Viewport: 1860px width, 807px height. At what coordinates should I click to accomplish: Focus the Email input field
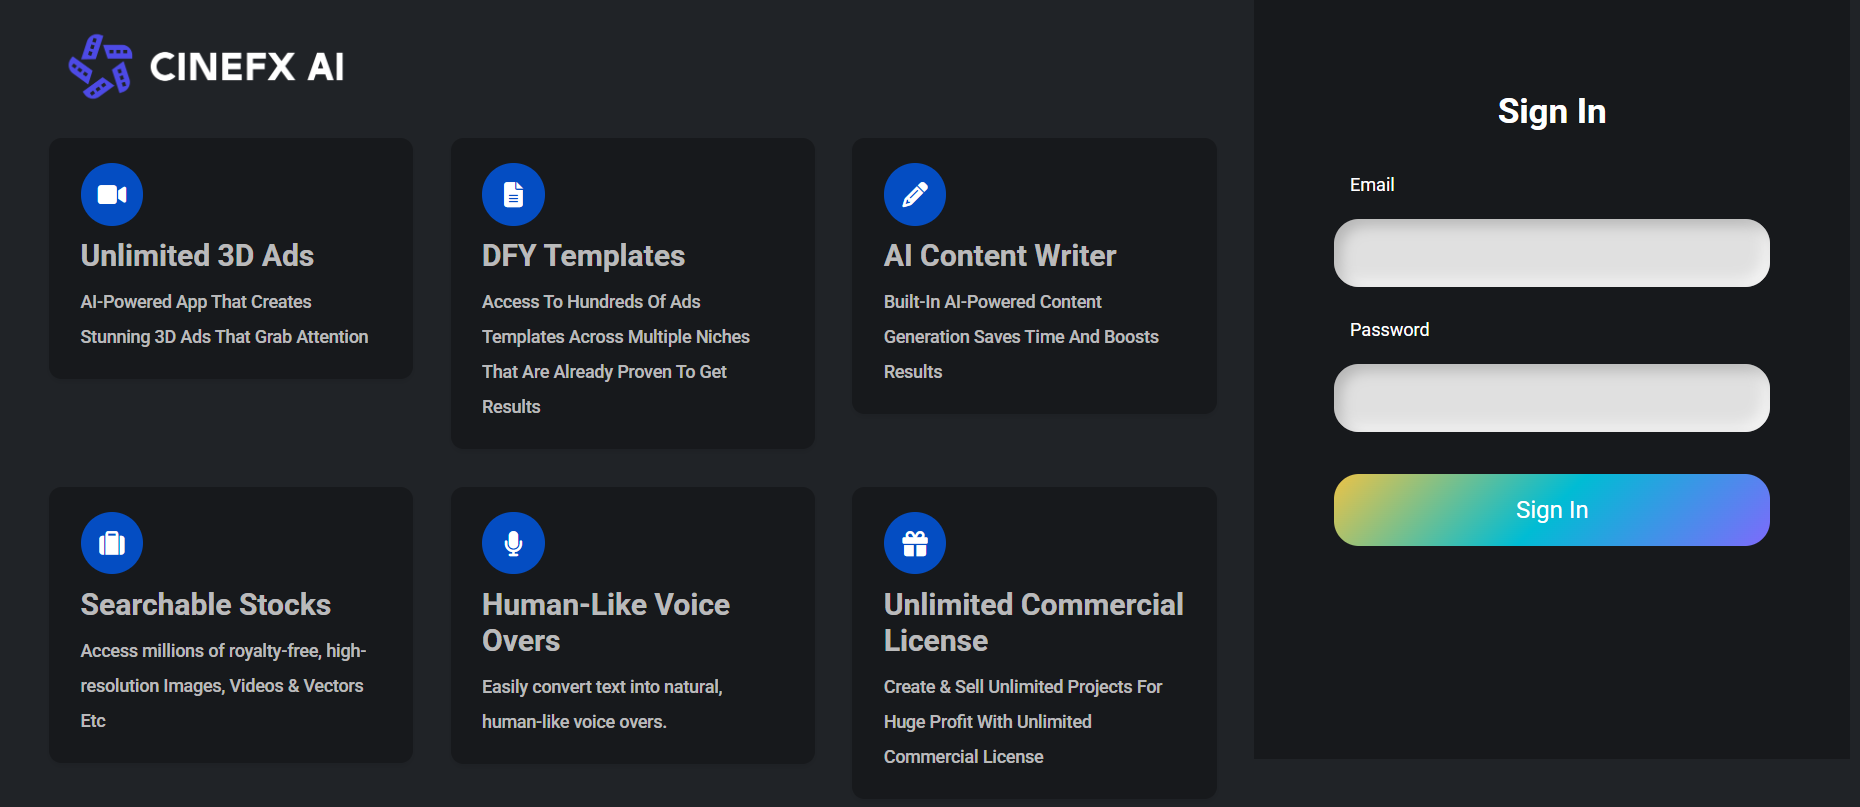1551,253
